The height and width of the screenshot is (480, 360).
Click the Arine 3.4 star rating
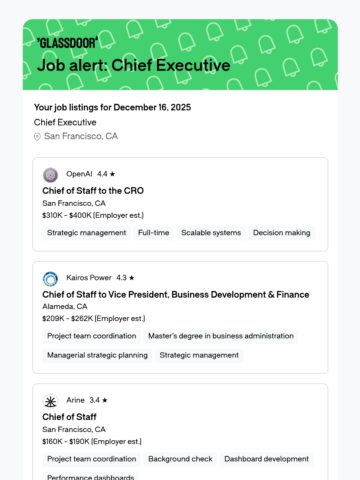point(98,400)
